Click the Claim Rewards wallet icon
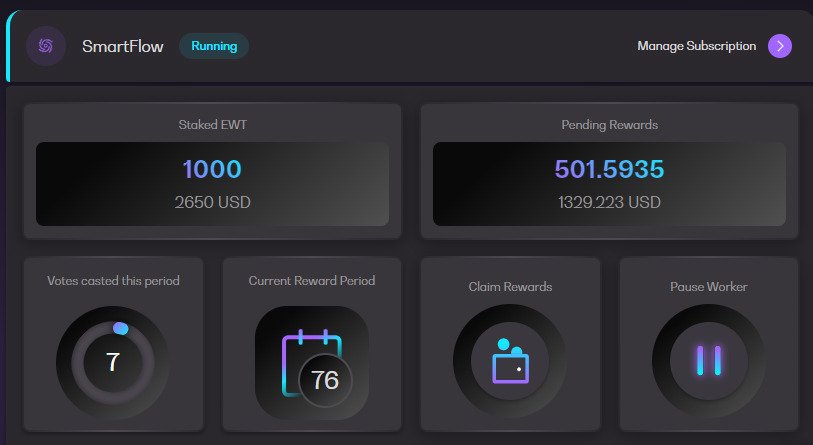 [x=510, y=361]
